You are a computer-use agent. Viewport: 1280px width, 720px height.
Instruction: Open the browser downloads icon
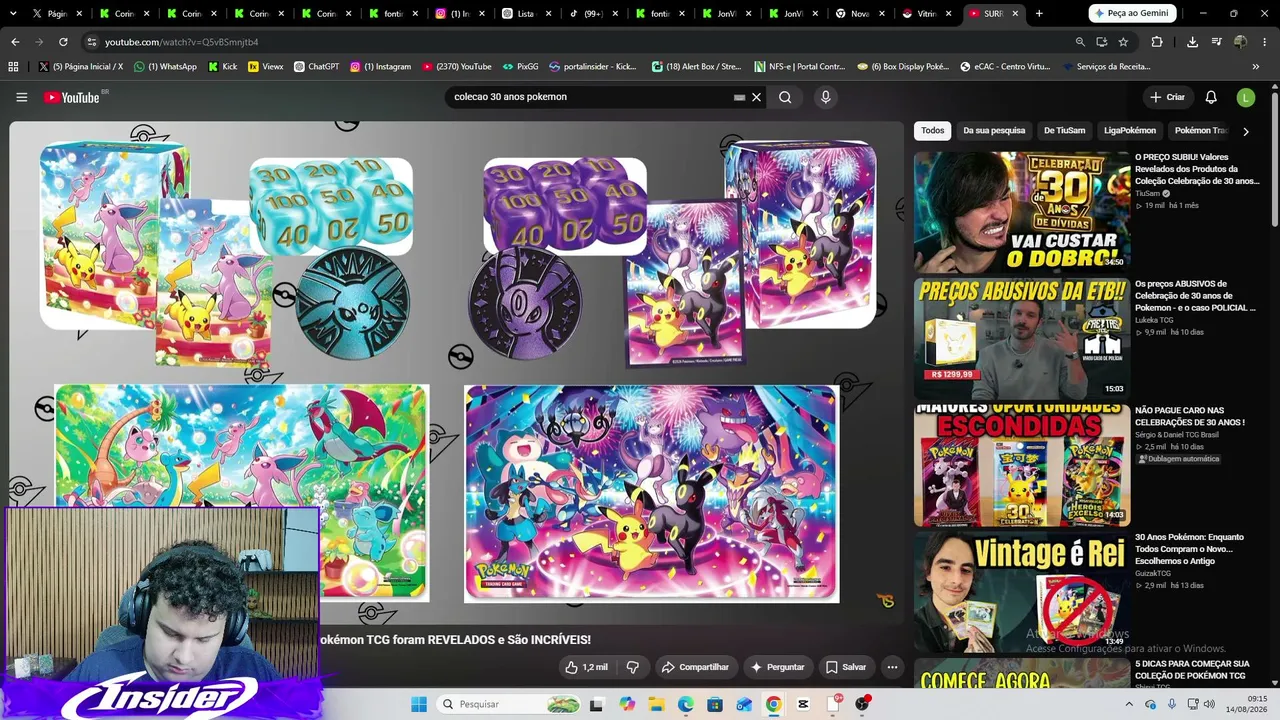pyautogui.click(x=1192, y=42)
